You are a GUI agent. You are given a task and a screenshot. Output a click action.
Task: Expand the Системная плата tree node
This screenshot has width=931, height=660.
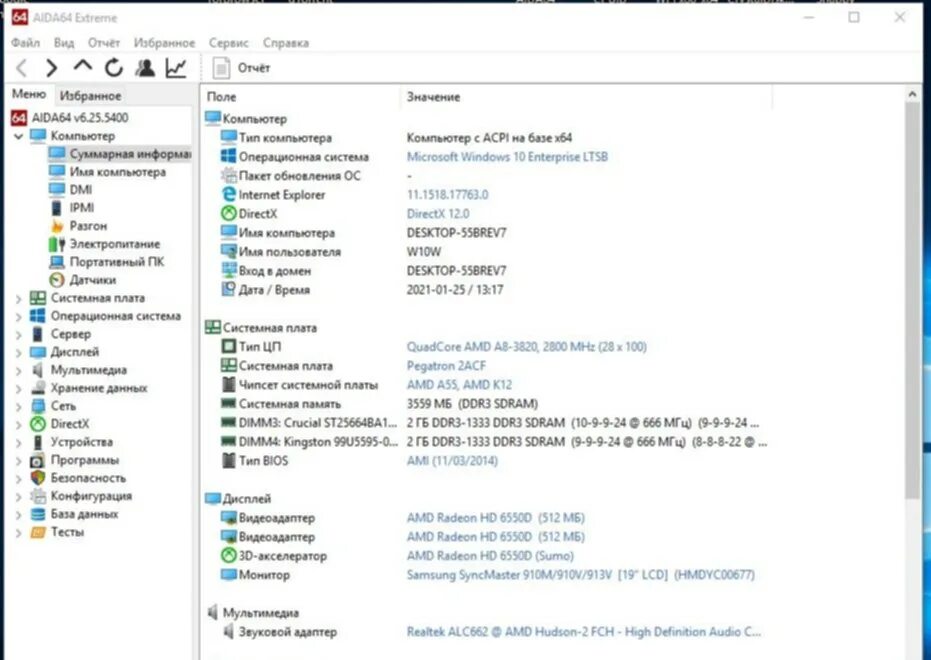pos(18,299)
